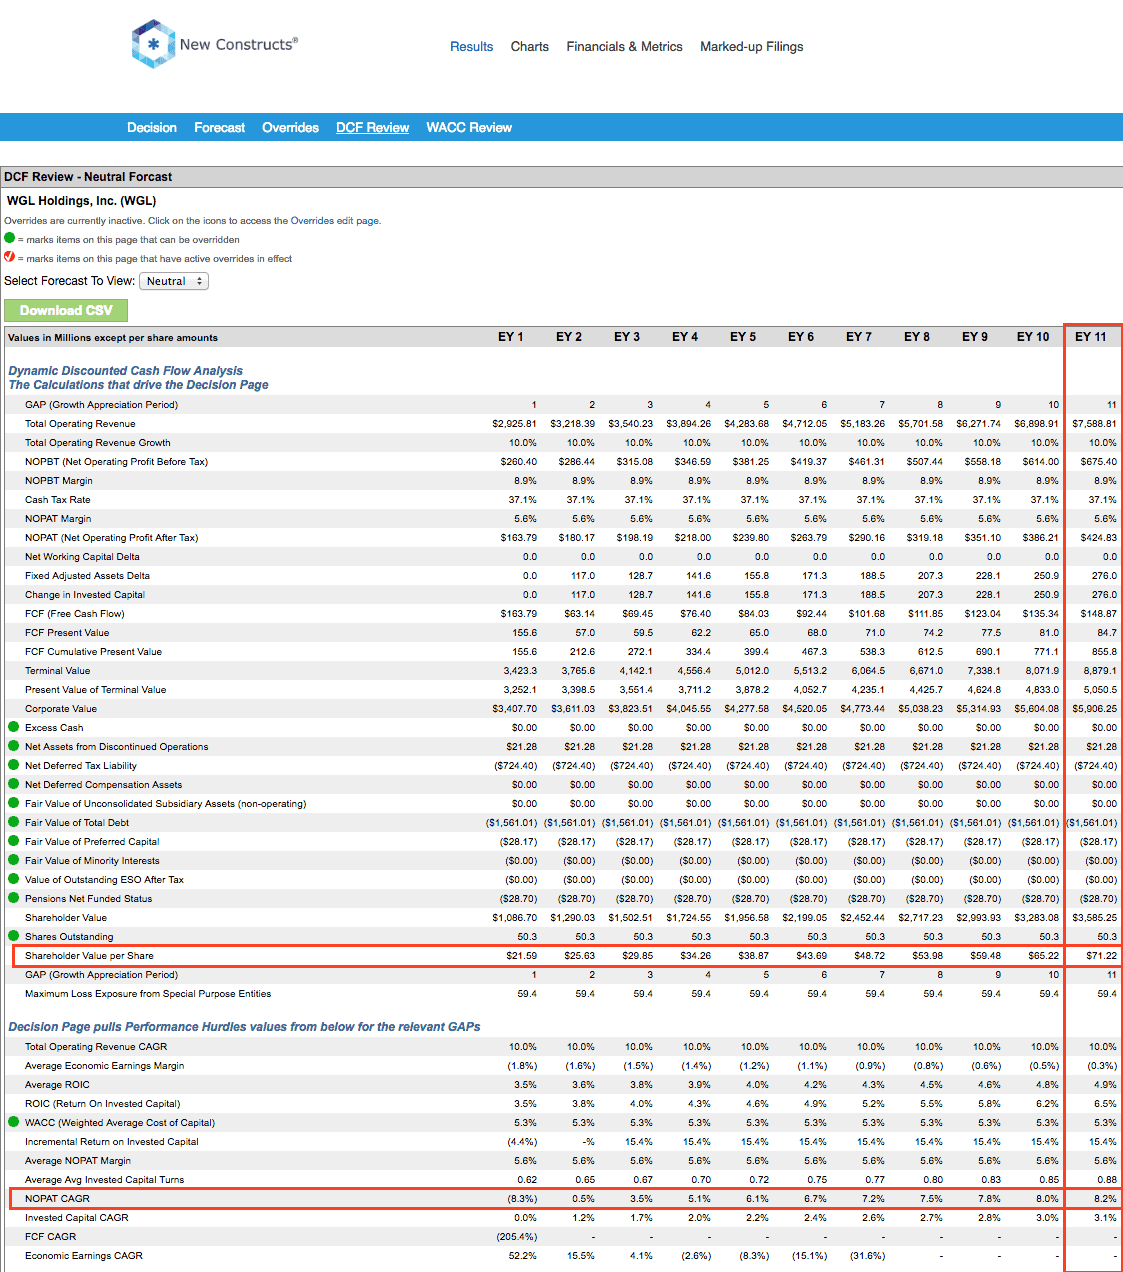Click the DCF Review - Neutral Forcast header
The height and width of the screenshot is (1272, 1123).
(x=88, y=176)
